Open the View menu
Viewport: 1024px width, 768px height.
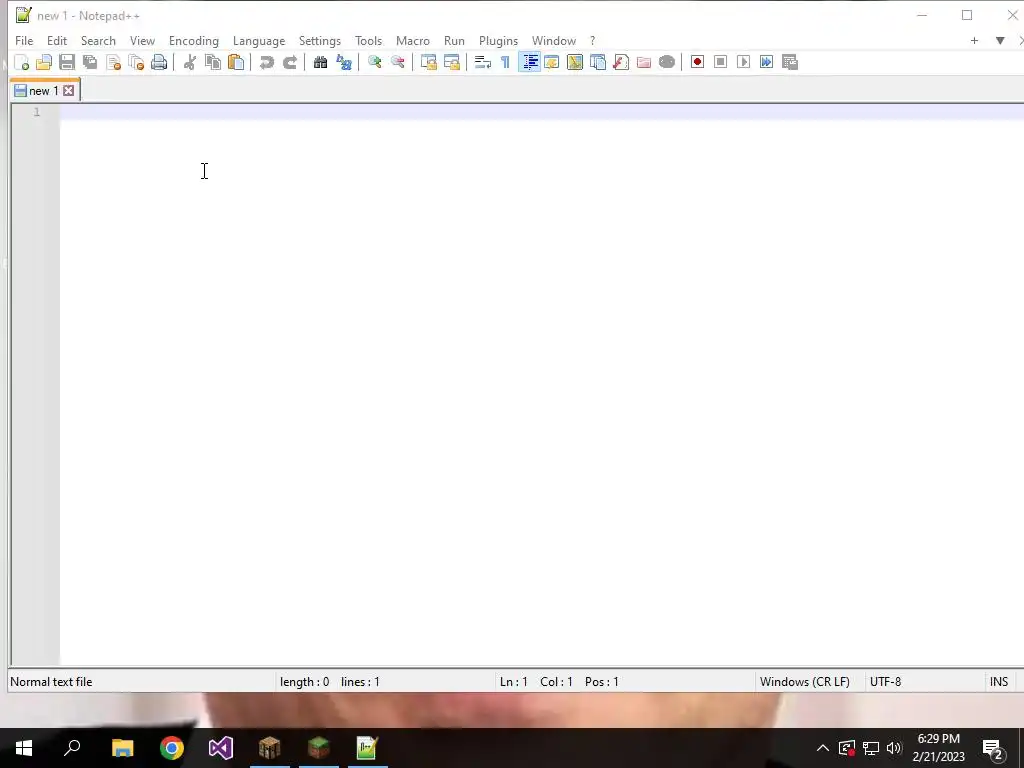pos(142,40)
